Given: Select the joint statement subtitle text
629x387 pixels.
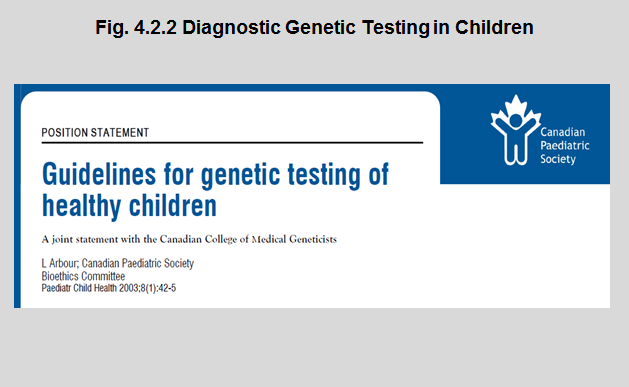Looking at the screenshot, I should pyautogui.click(x=189, y=239).
